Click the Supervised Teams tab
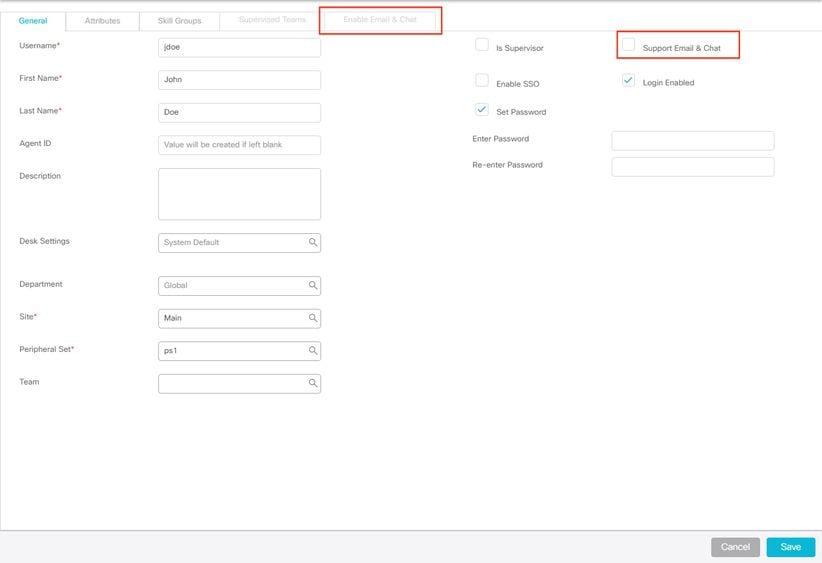 click(272, 20)
